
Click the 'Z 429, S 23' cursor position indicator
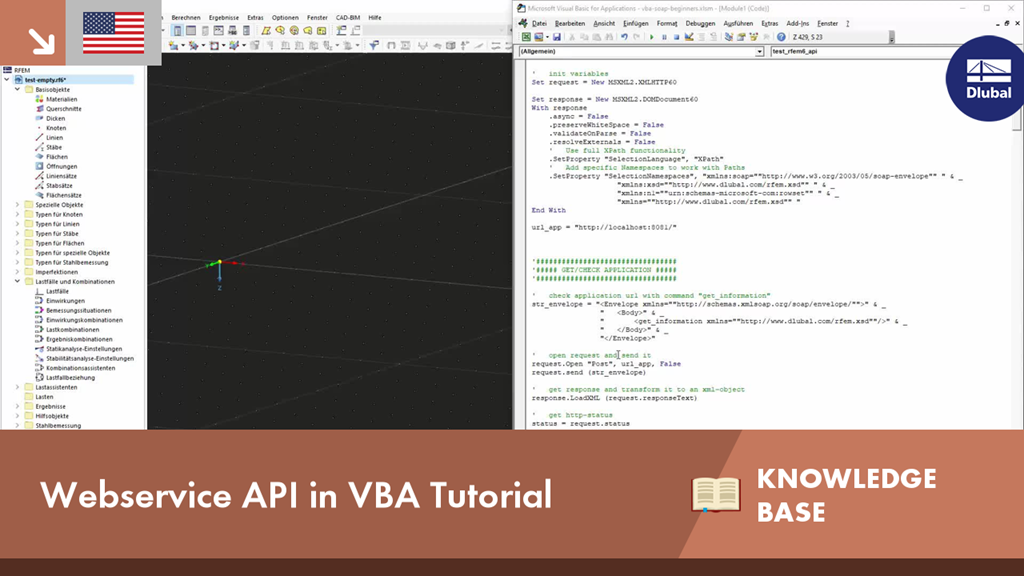[x=807, y=37]
